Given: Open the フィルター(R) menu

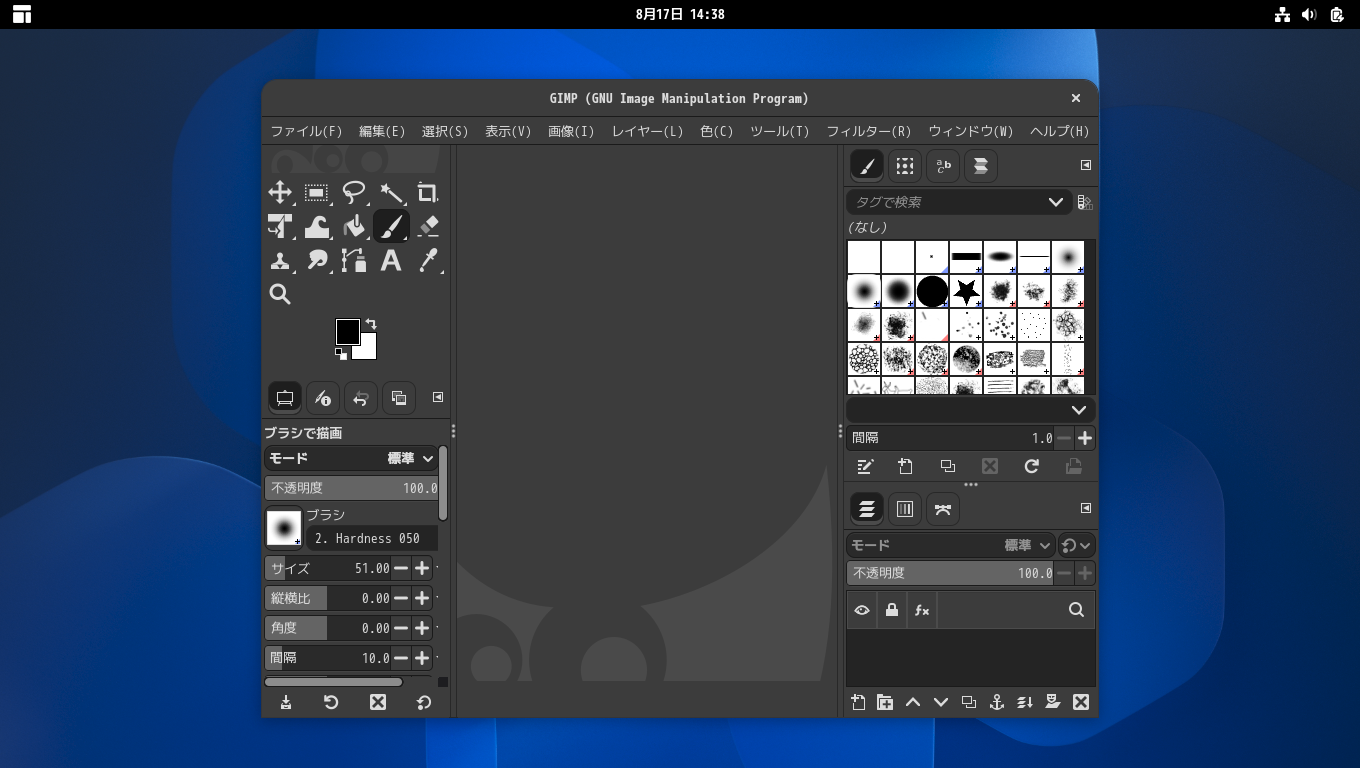Looking at the screenshot, I should point(869,131).
